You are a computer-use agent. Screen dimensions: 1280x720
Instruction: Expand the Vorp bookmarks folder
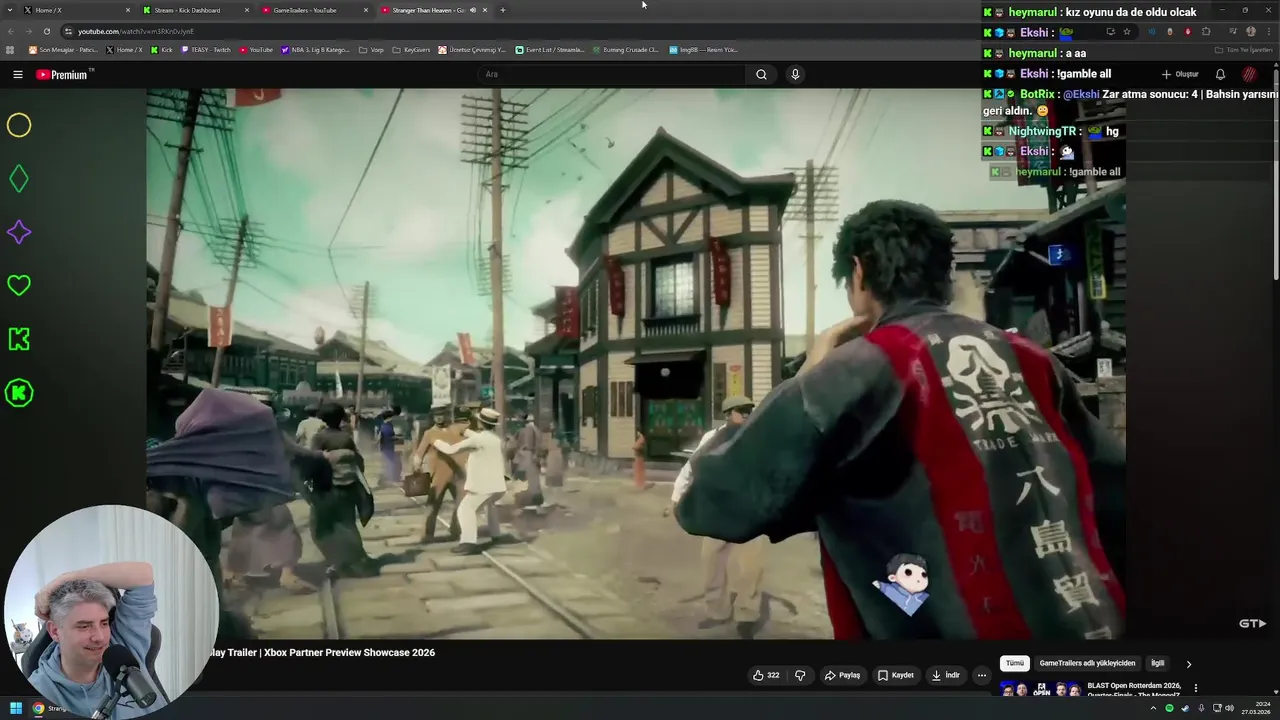[x=371, y=50]
